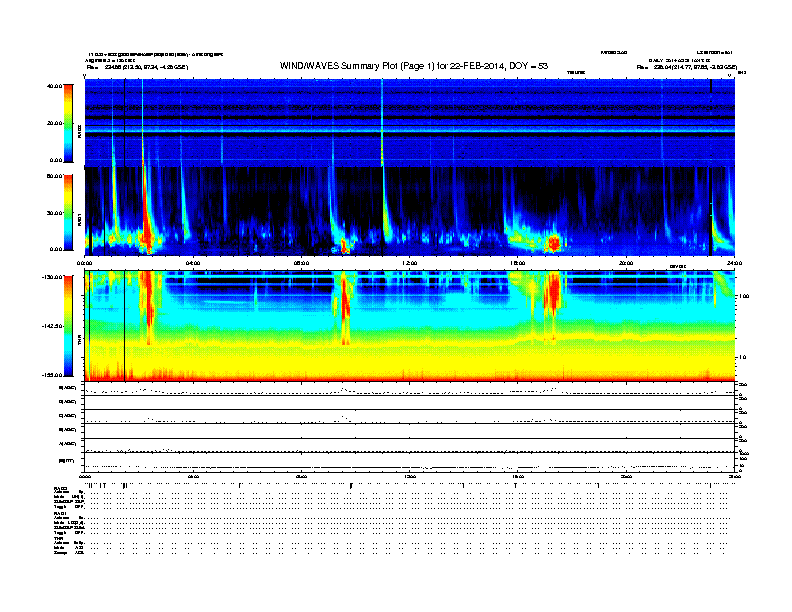
Task: Click the RAD2 status section header
Action: click(60, 488)
